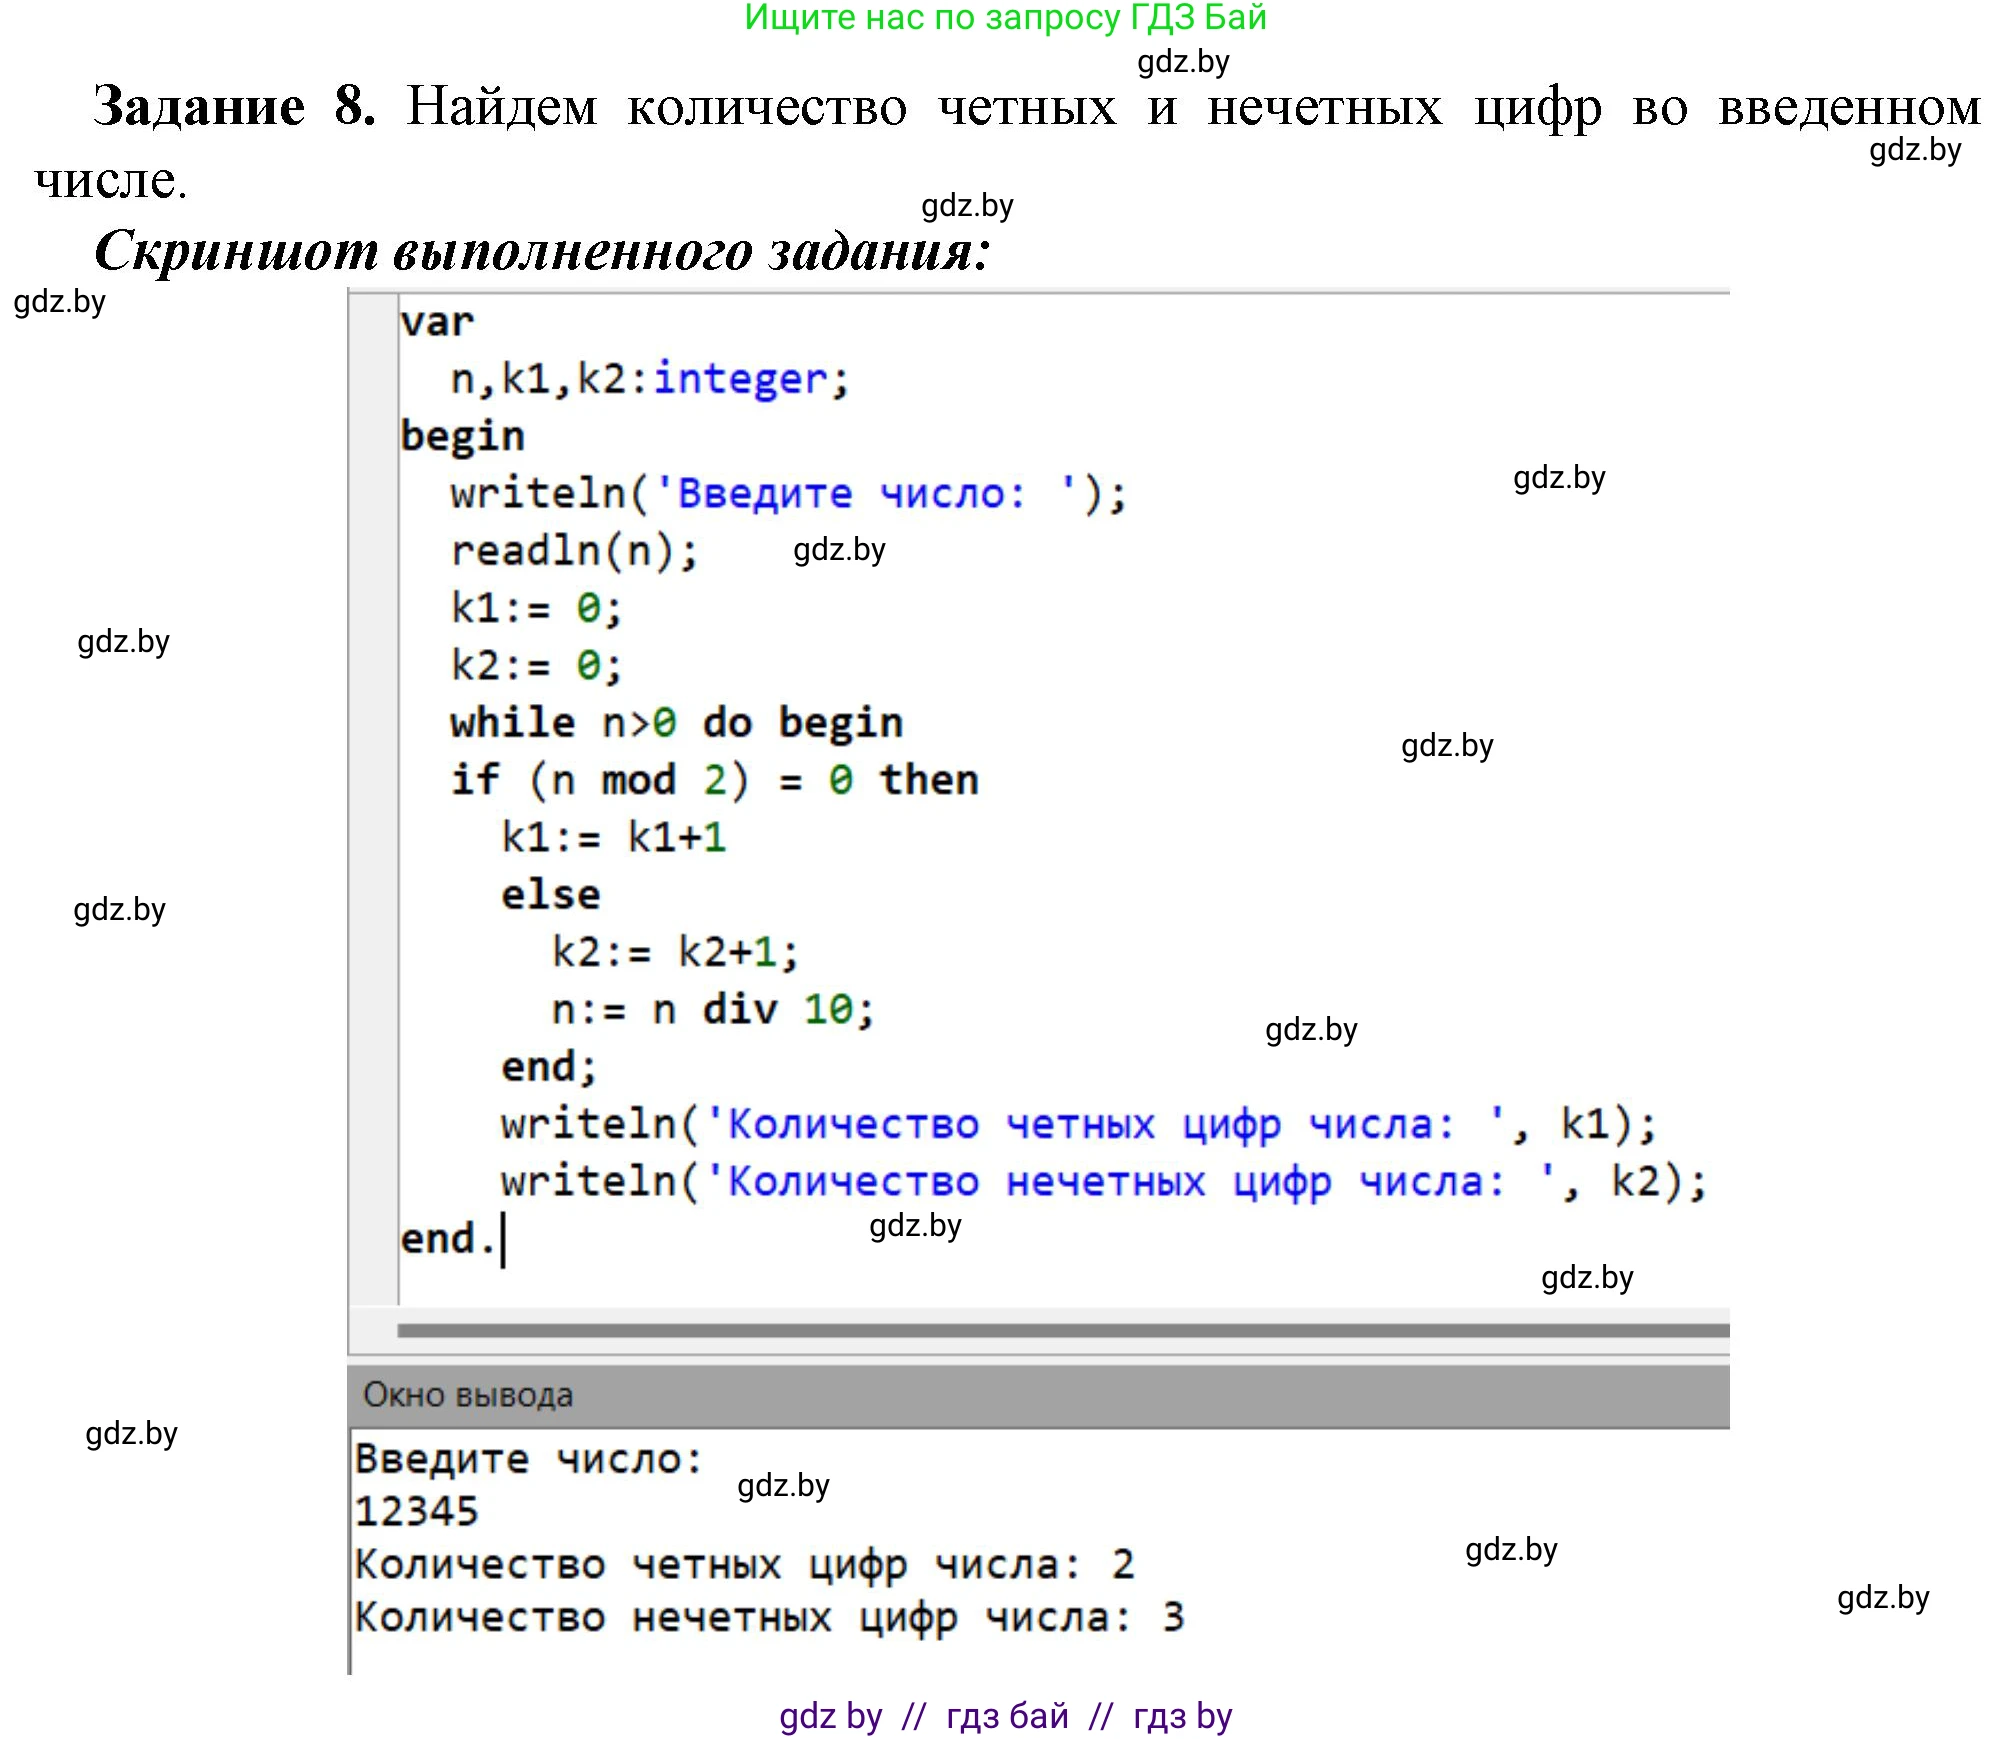The width and height of the screenshot is (2015, 1739).
Task: Click the 'readln(n);' code line
Action: click(574, 551)
